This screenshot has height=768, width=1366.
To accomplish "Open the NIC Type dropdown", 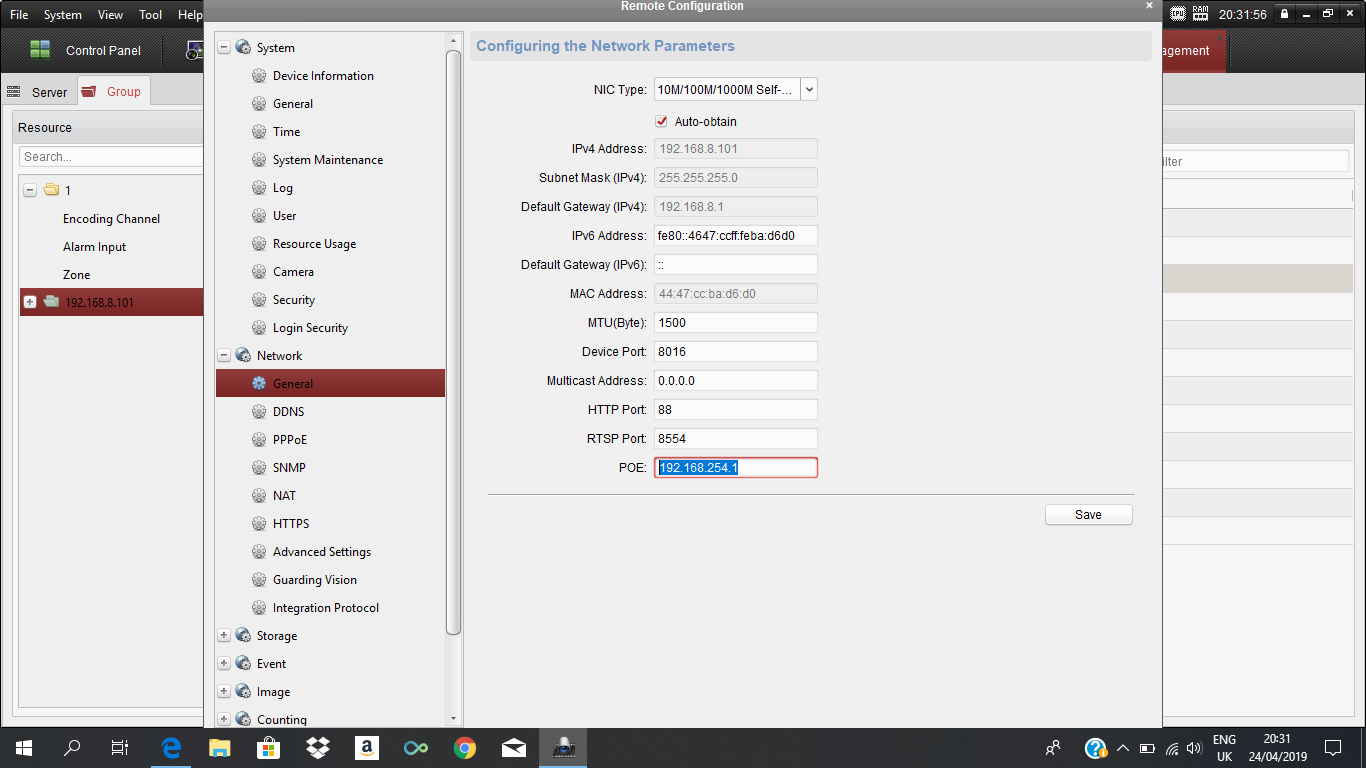I will click(x=809, y=90).
